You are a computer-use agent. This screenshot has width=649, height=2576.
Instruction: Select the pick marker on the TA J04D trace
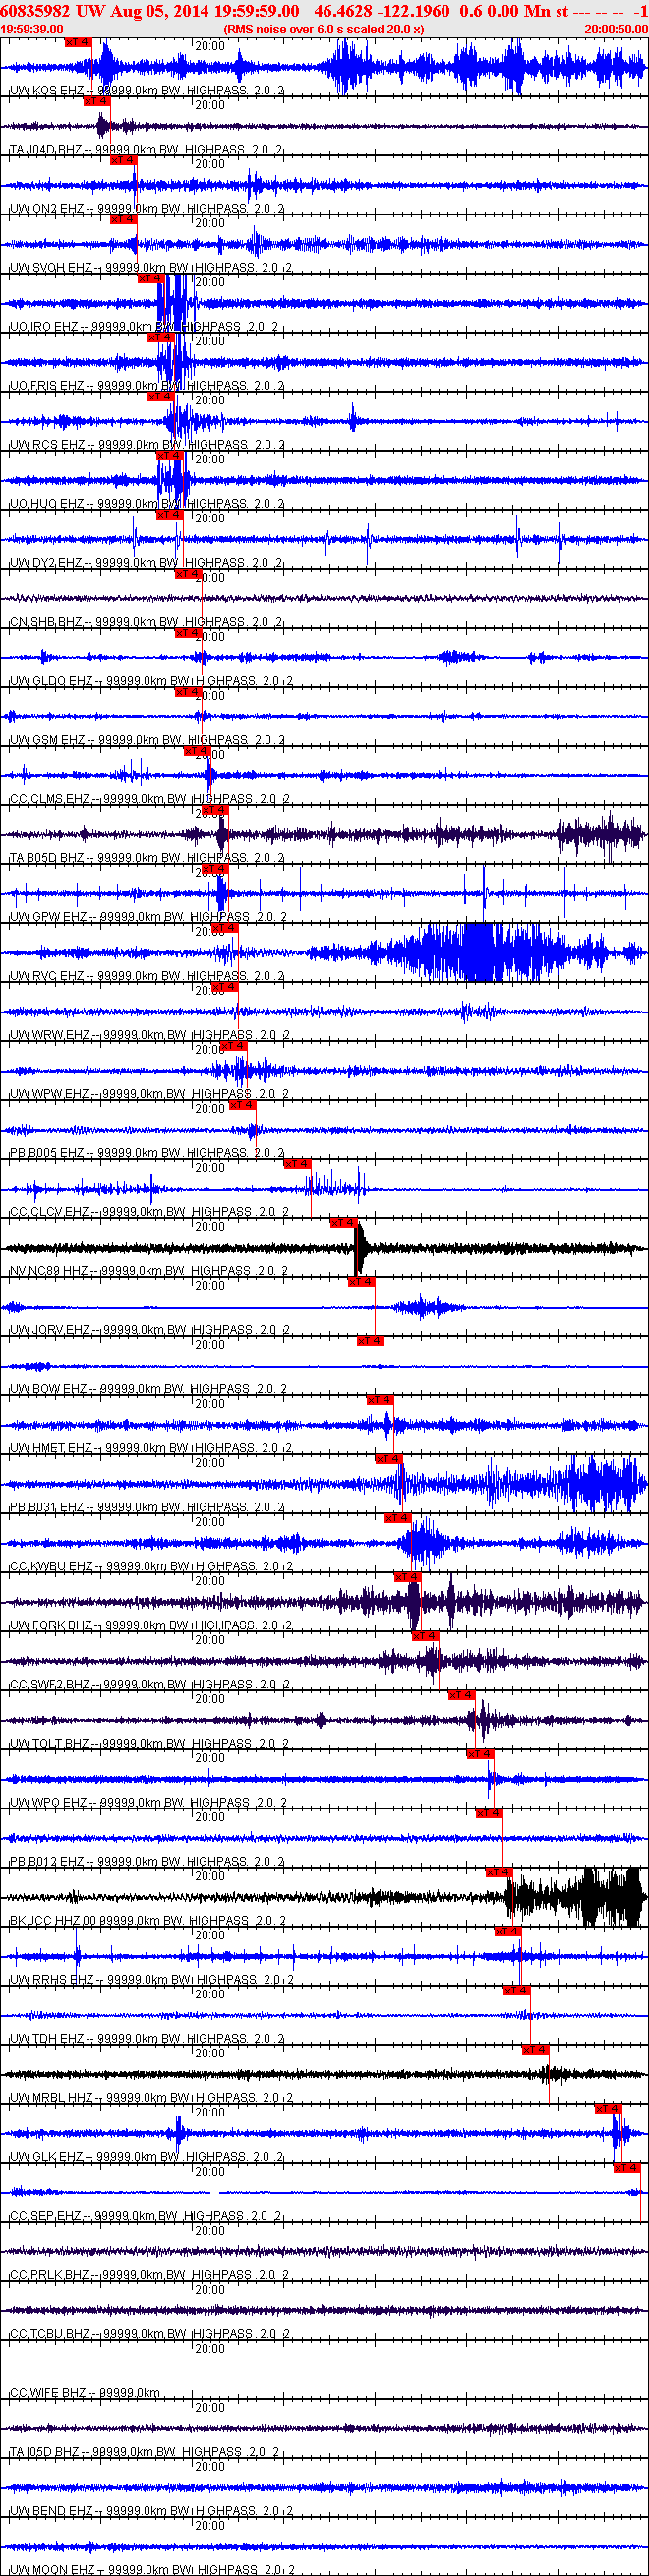click(x=96, y=102)
